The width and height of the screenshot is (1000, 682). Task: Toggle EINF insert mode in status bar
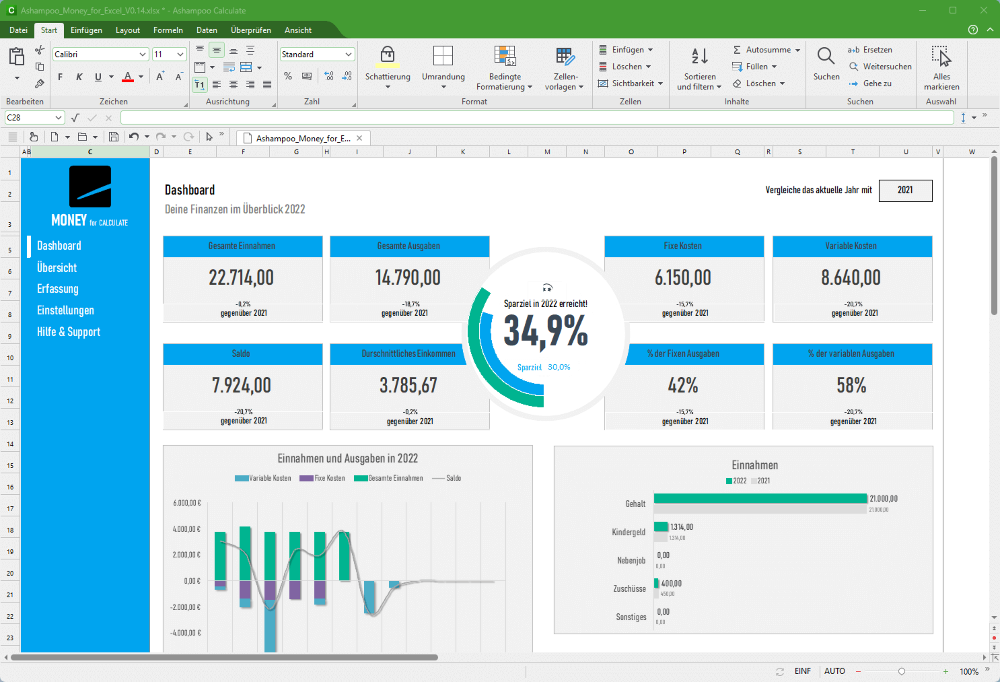click(802, 671)
